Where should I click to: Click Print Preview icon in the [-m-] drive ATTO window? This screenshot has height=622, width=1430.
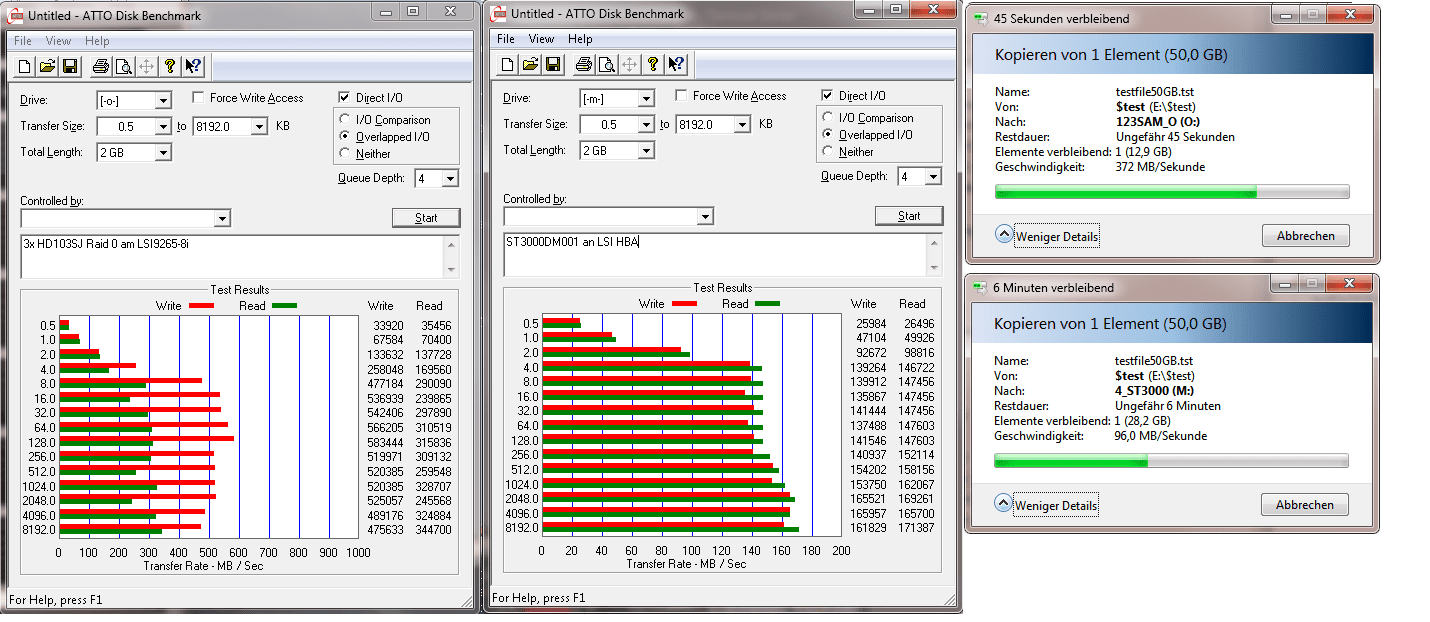point(606,64)
